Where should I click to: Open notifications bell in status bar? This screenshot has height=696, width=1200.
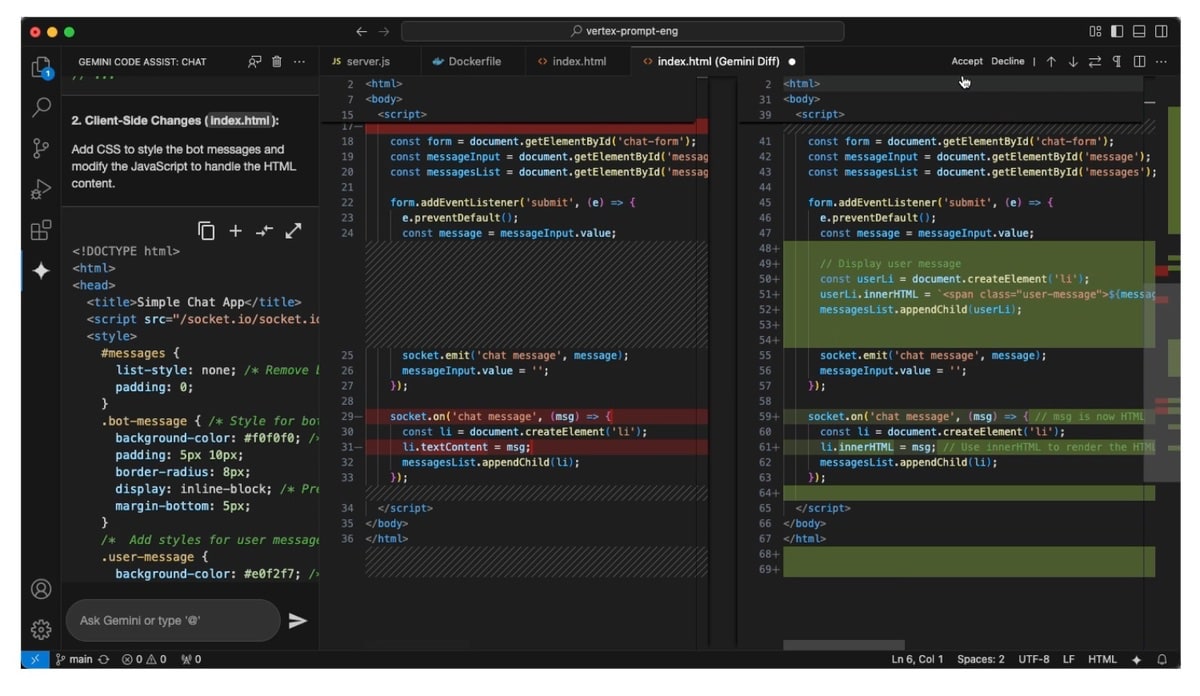pyautogui.click(x=1162, y=660)
